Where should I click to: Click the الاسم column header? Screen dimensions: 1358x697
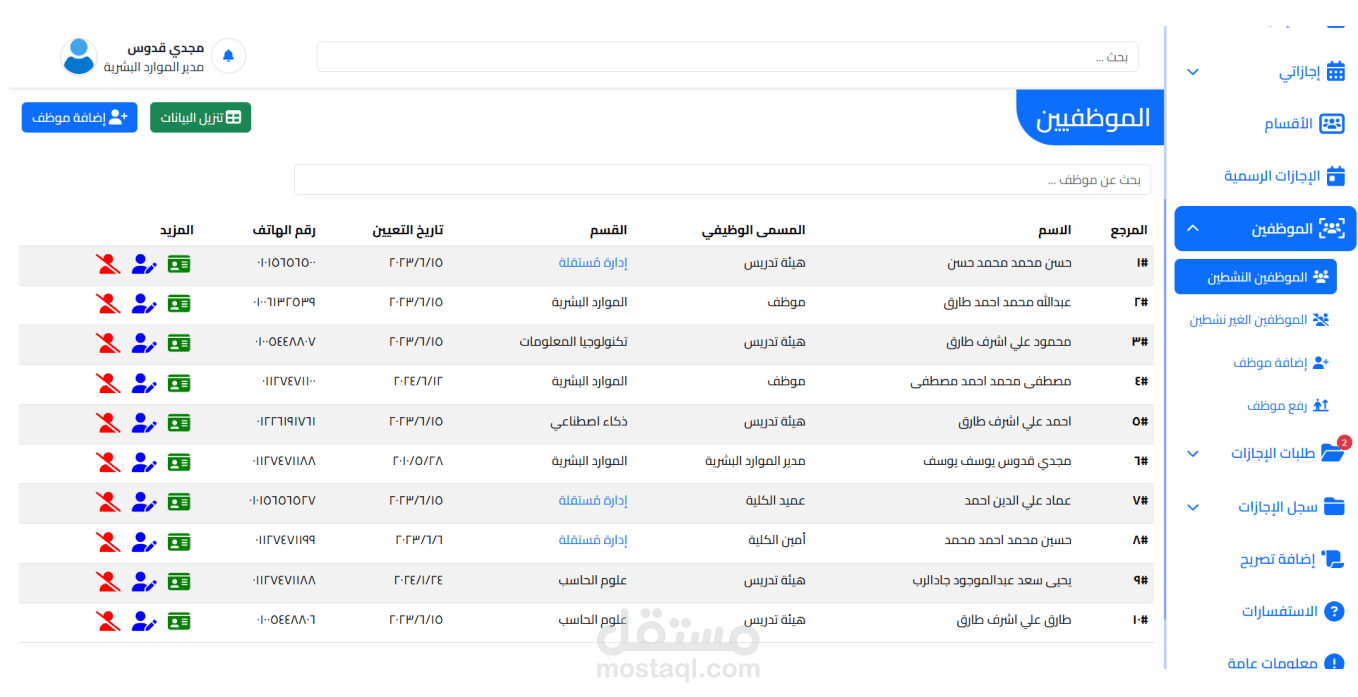pyautogui.click(x=1054, y=230)
